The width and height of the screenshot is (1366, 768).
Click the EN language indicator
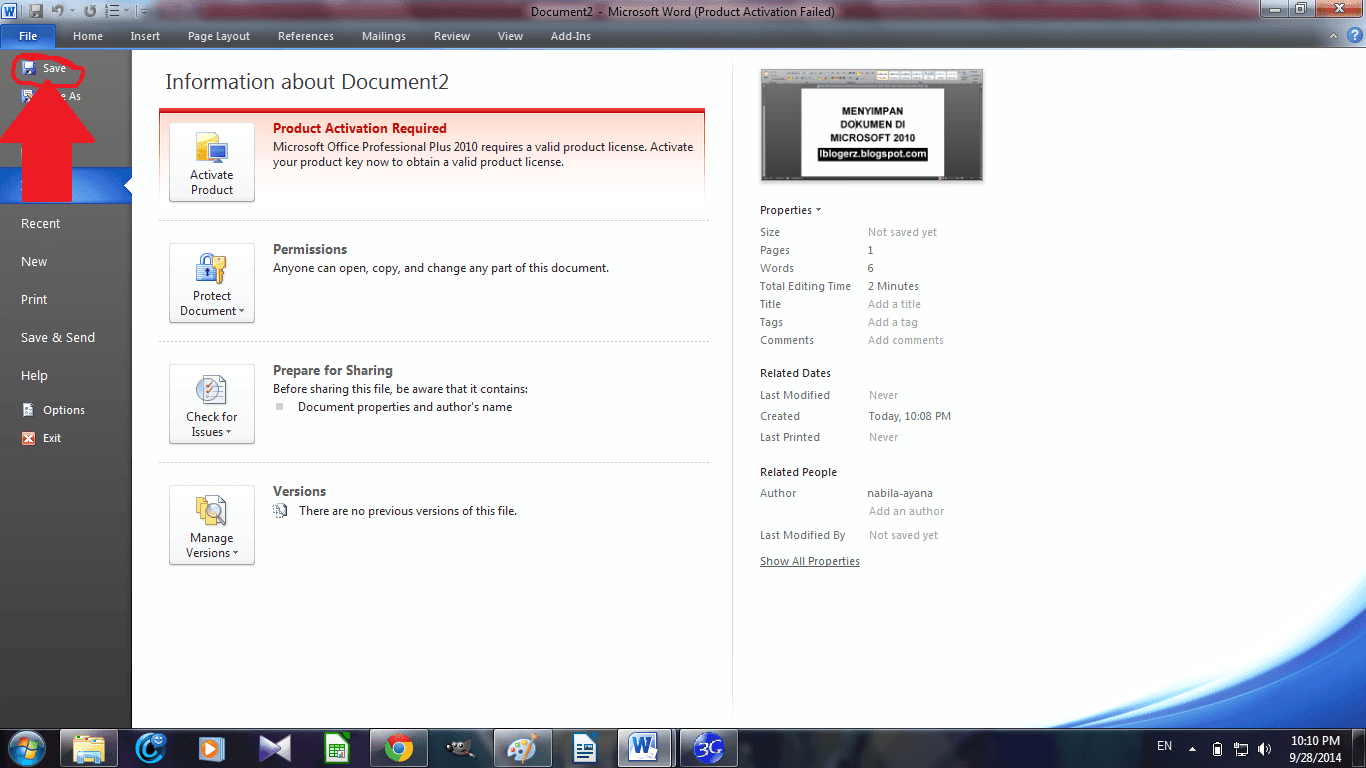tap(1164, 746)
